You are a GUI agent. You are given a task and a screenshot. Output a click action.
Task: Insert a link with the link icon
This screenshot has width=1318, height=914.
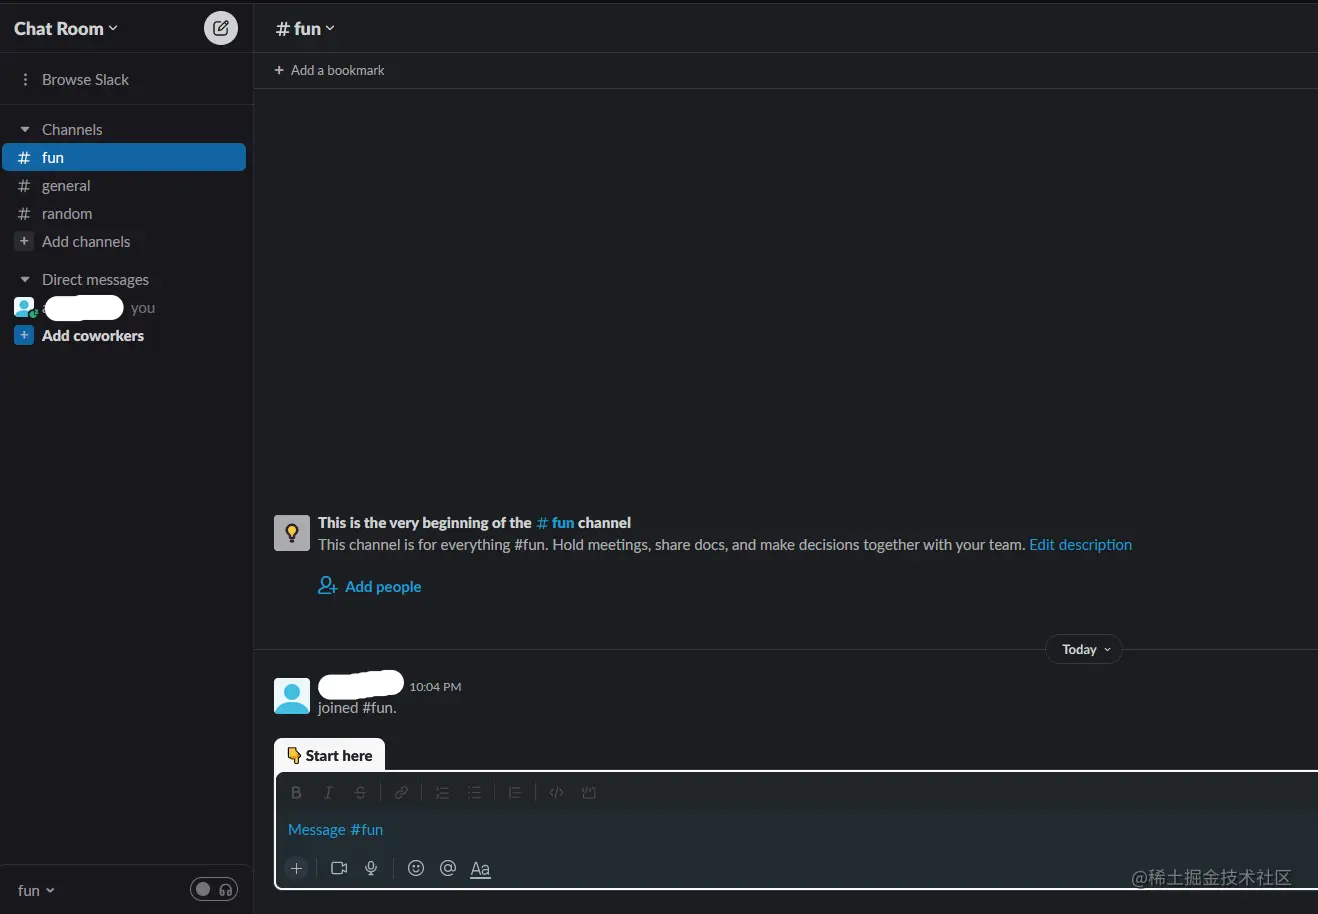coord(401,793)
